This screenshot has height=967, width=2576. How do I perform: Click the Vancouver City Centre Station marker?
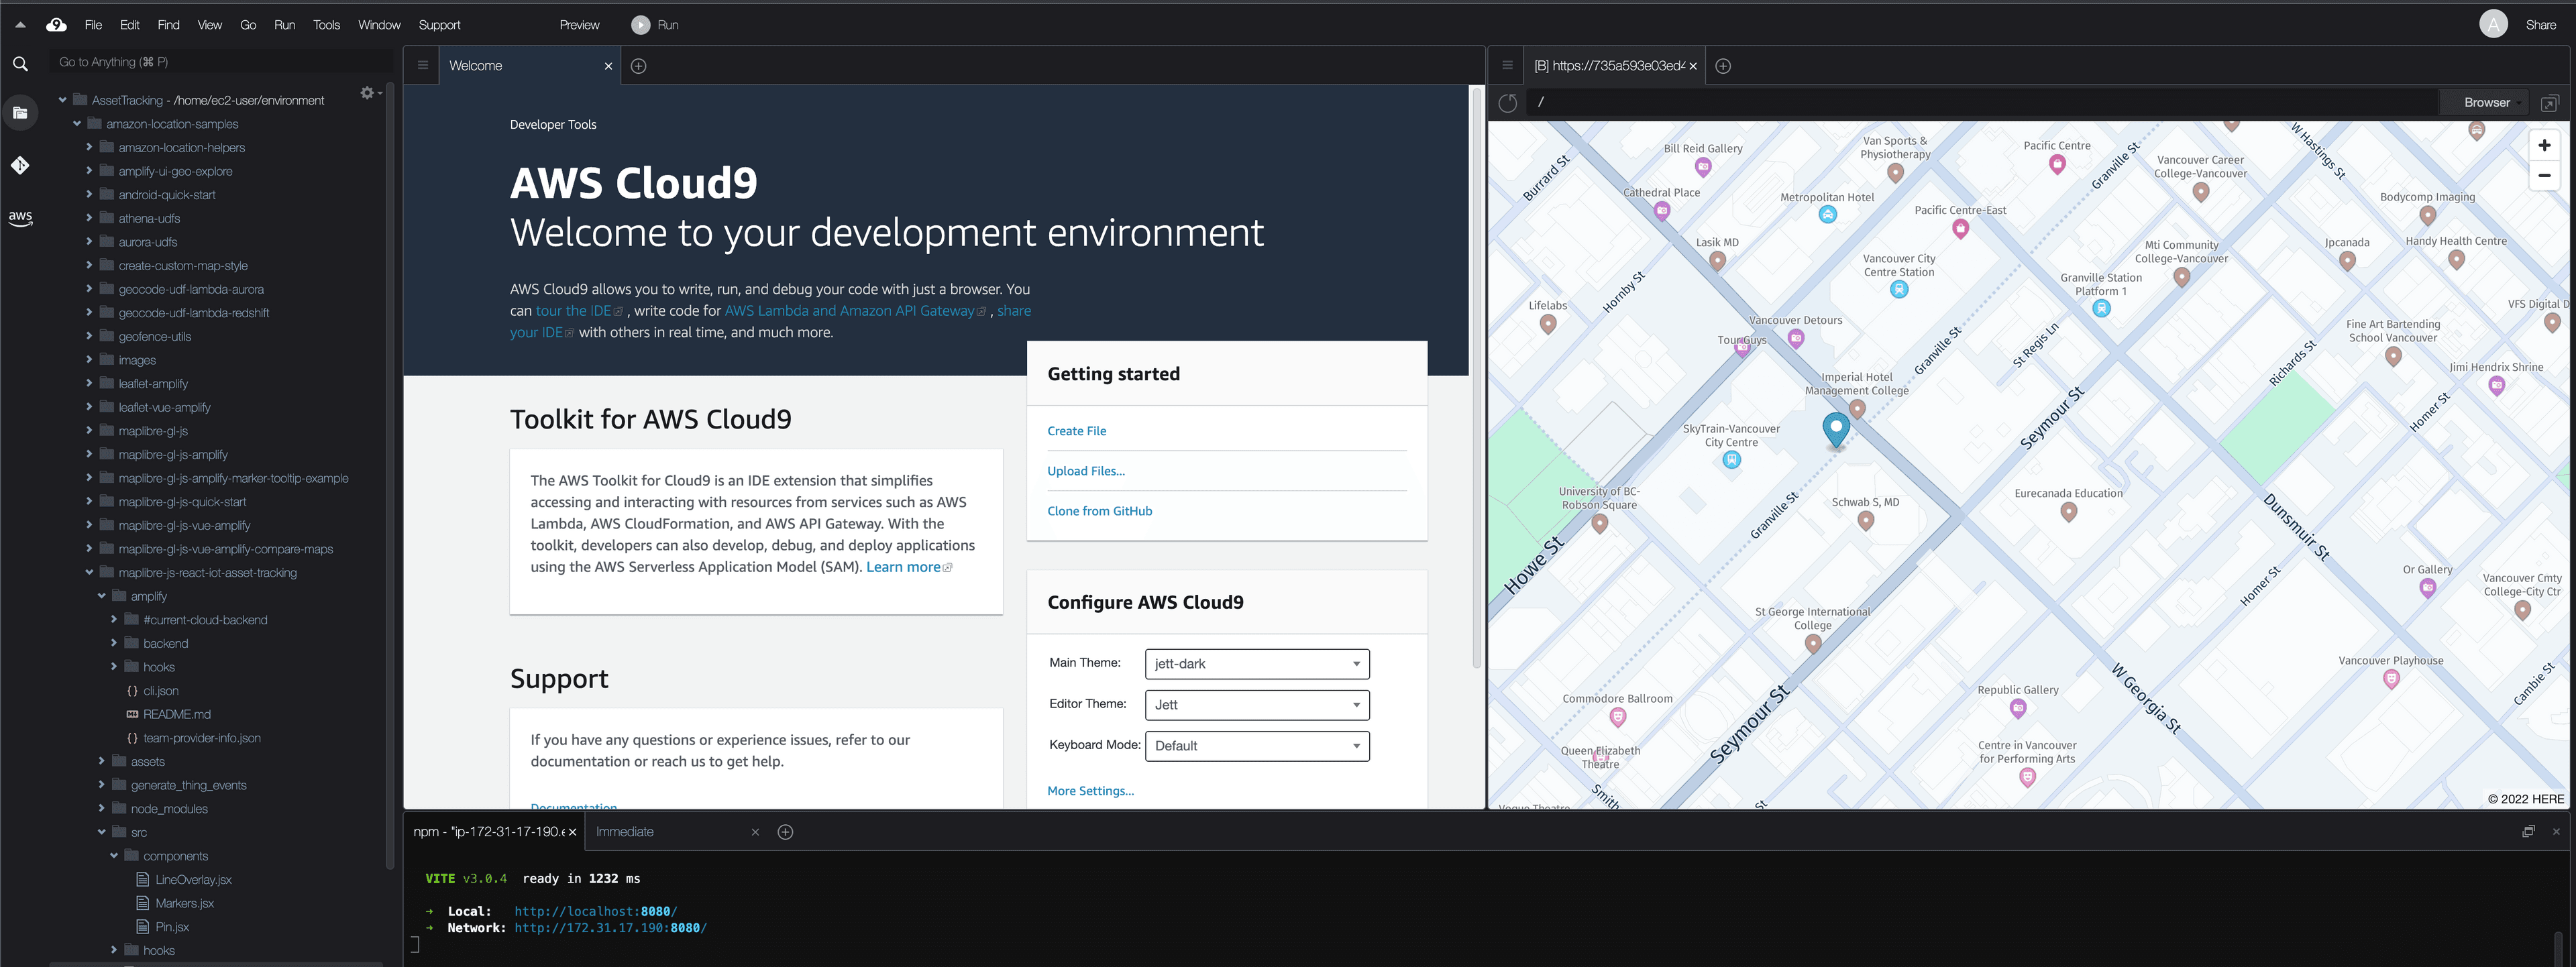click(1899, 290)
